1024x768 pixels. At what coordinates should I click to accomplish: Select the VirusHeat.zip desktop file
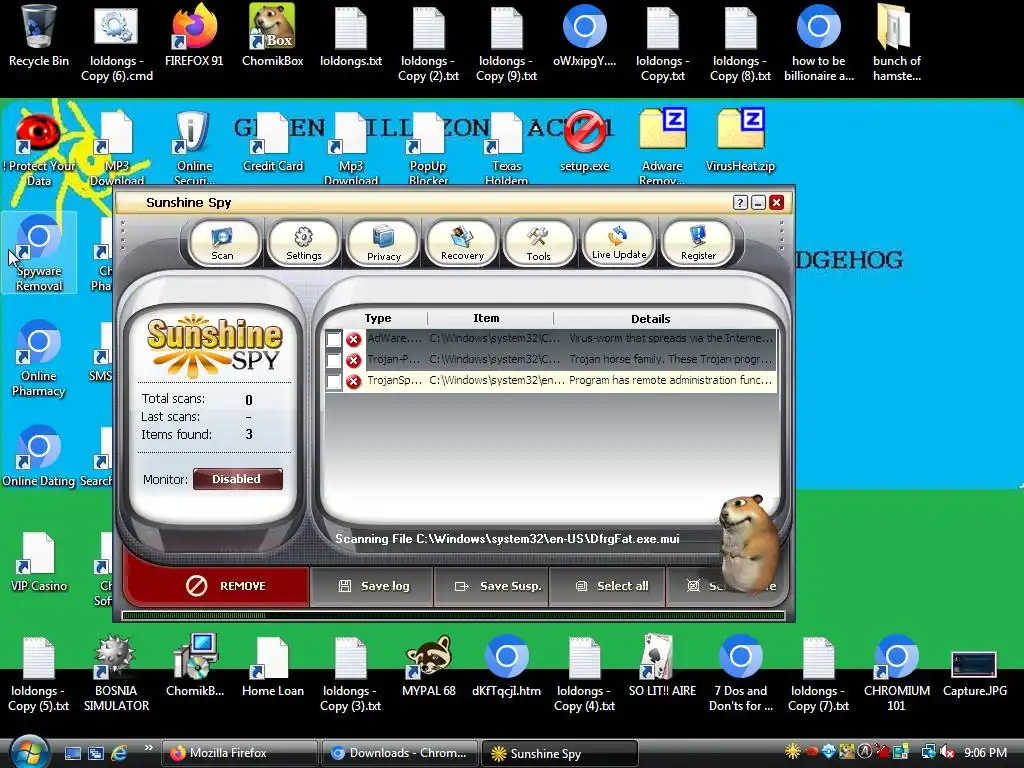click(741, 140)
